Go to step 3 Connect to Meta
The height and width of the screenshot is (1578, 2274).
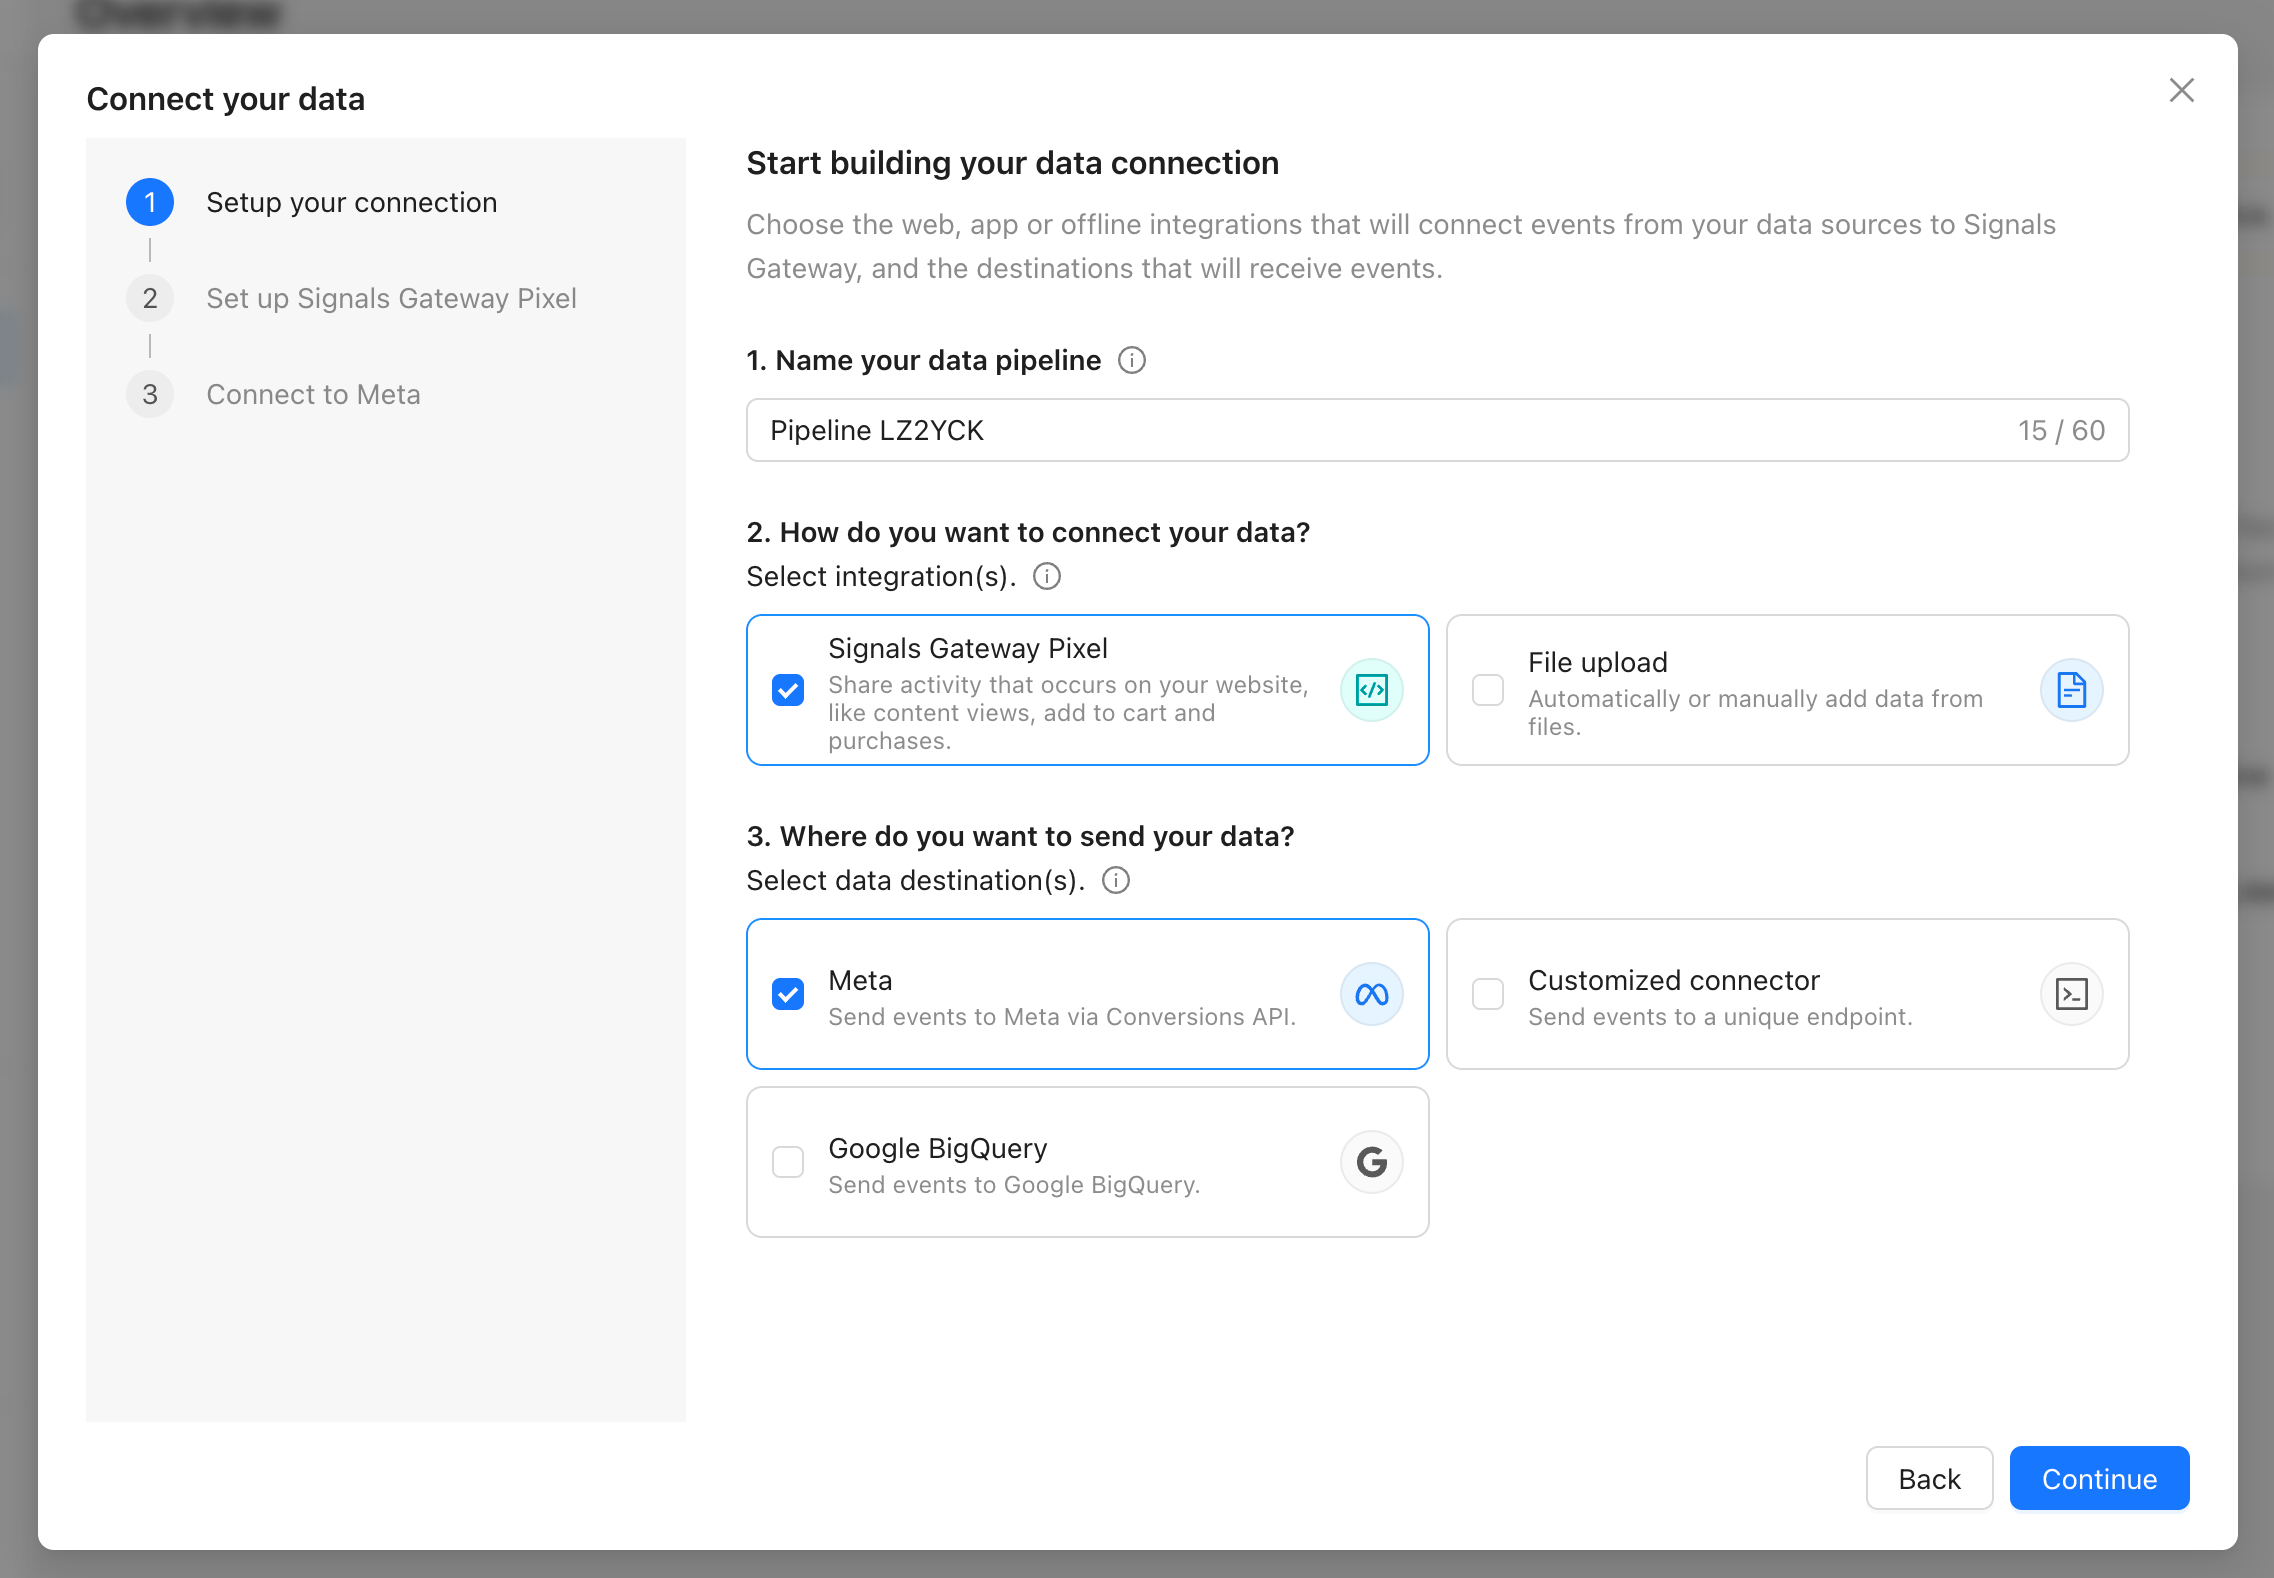(274, 394)
